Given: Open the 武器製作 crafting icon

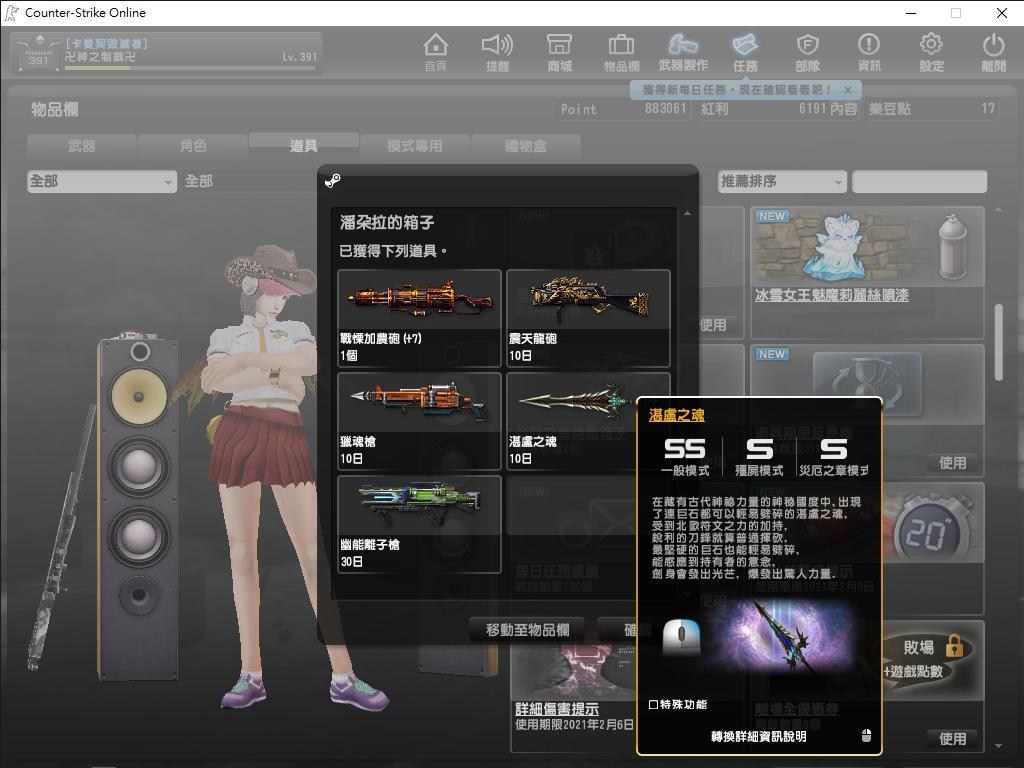Looking at the screenshot, I should 683,52.
